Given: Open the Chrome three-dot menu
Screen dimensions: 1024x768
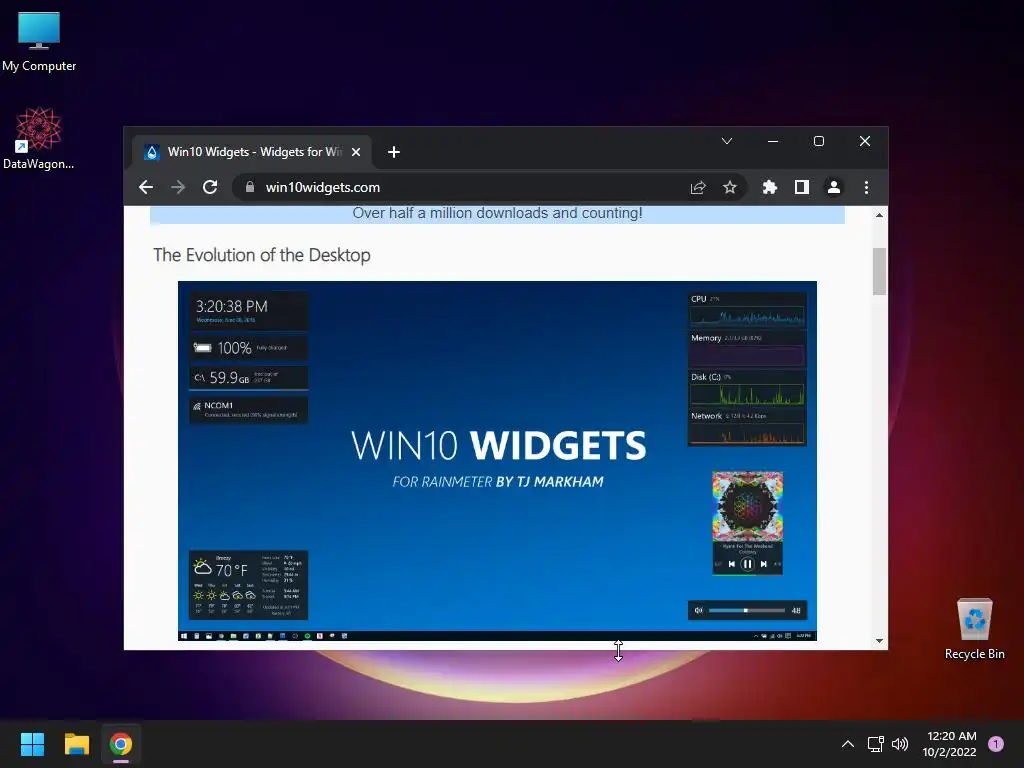Looking at the screenshot, I should pyautogui.click(x=867, y=187).
